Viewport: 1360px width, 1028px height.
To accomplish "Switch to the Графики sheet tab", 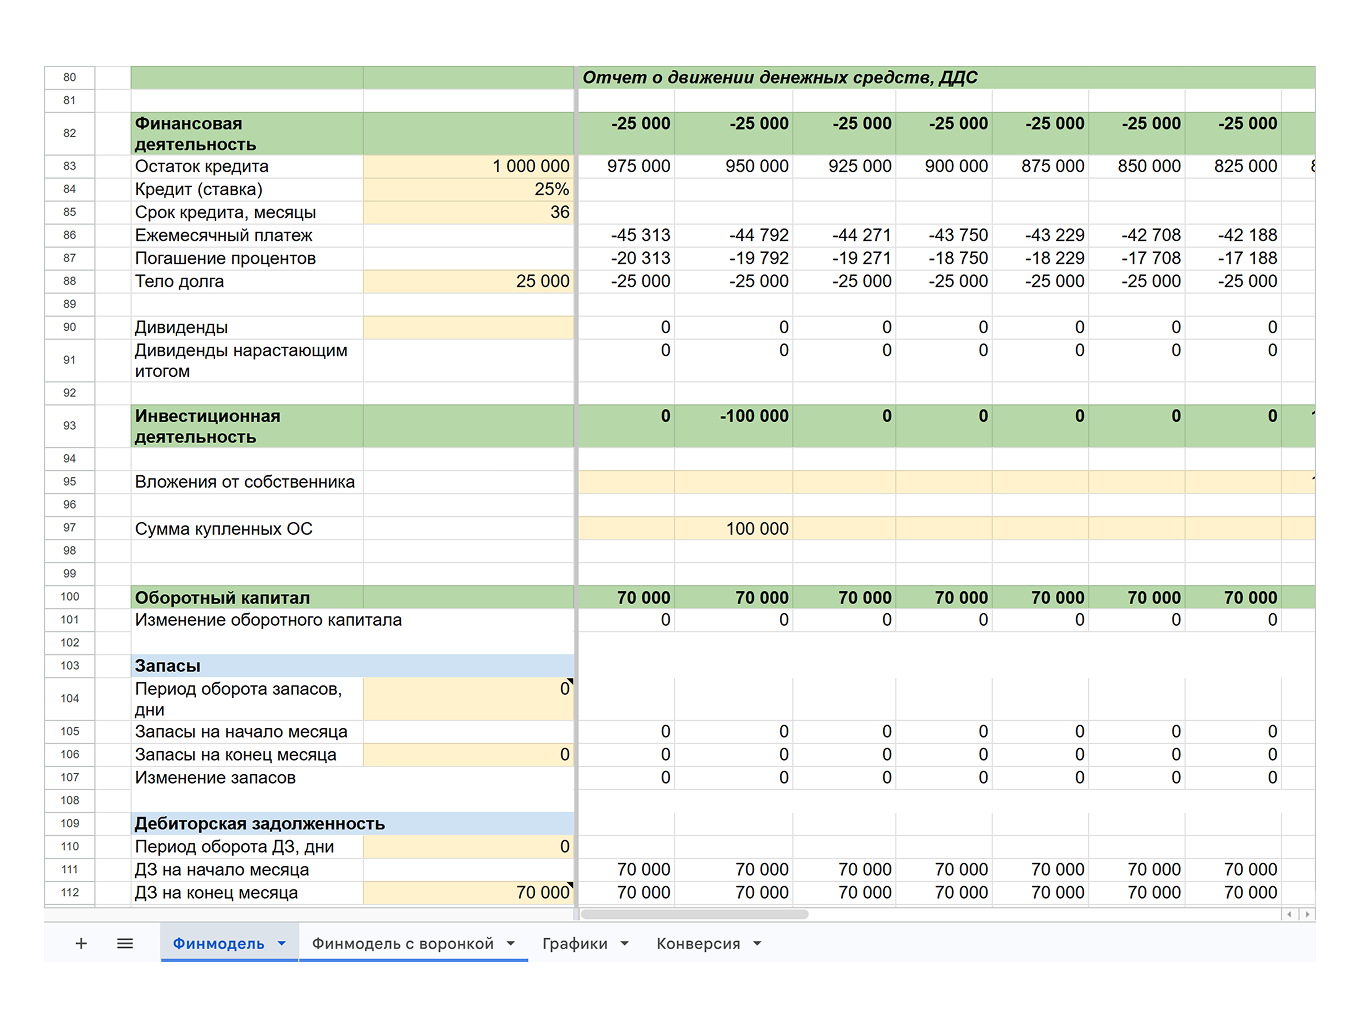I will click(575, 943).
